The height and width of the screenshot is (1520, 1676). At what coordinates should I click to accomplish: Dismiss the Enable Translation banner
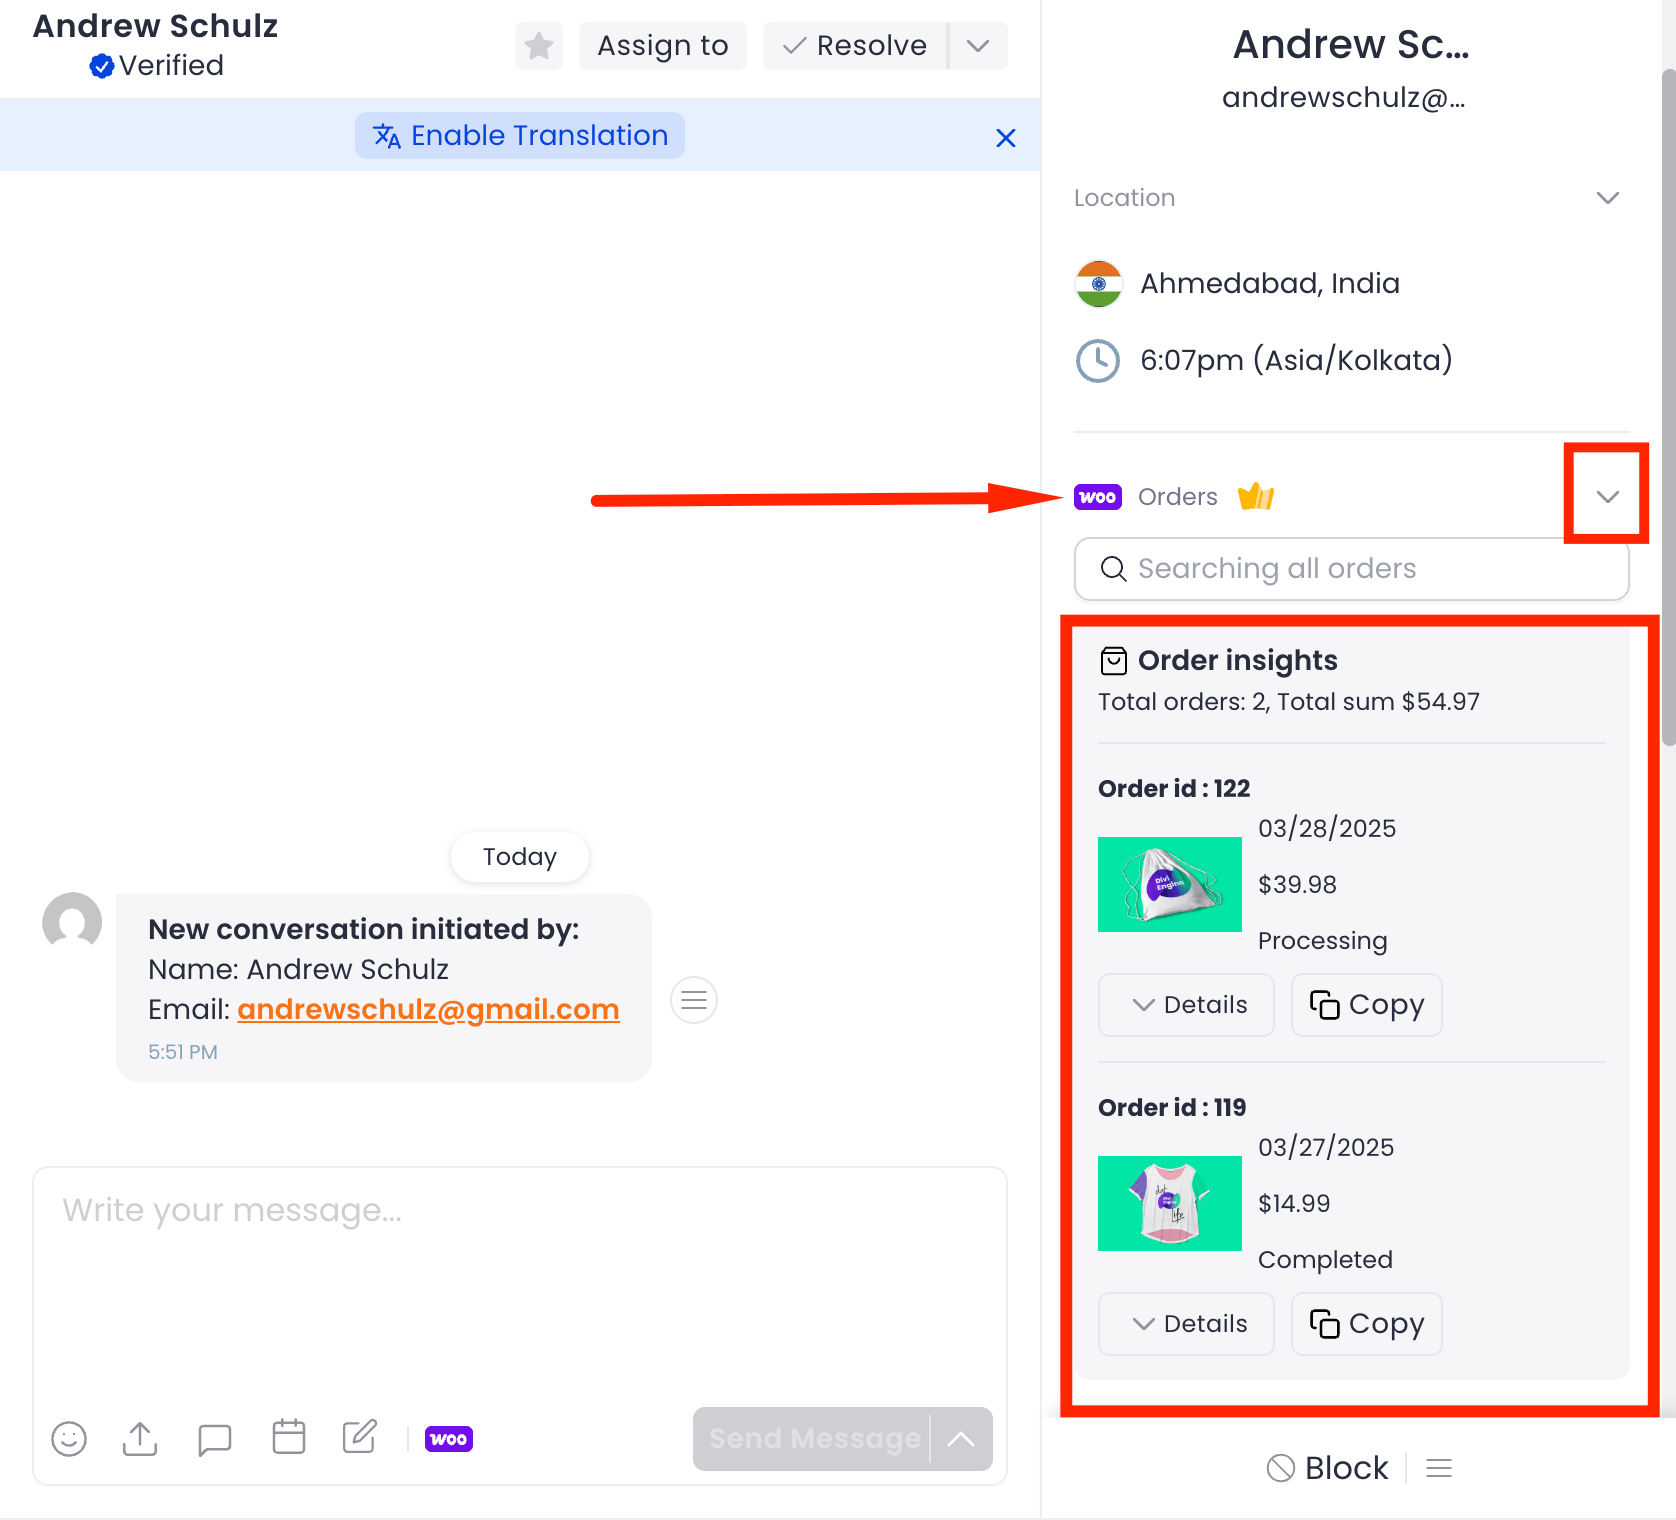1005,137
